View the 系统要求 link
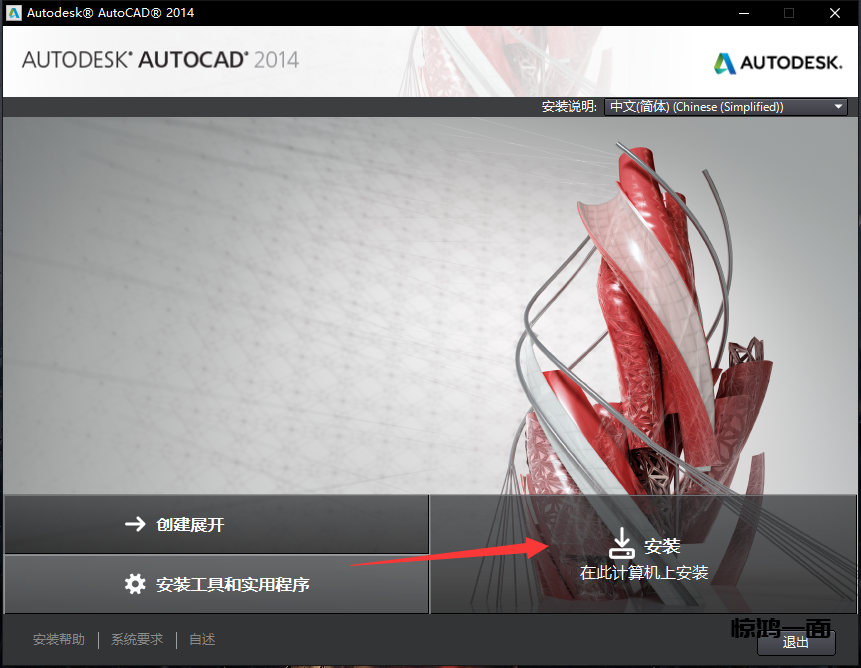 tap(137, 640)
